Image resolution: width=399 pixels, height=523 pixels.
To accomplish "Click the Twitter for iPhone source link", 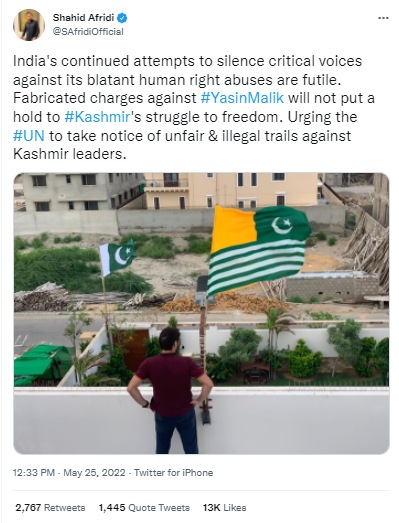I will tap(173, 473).
